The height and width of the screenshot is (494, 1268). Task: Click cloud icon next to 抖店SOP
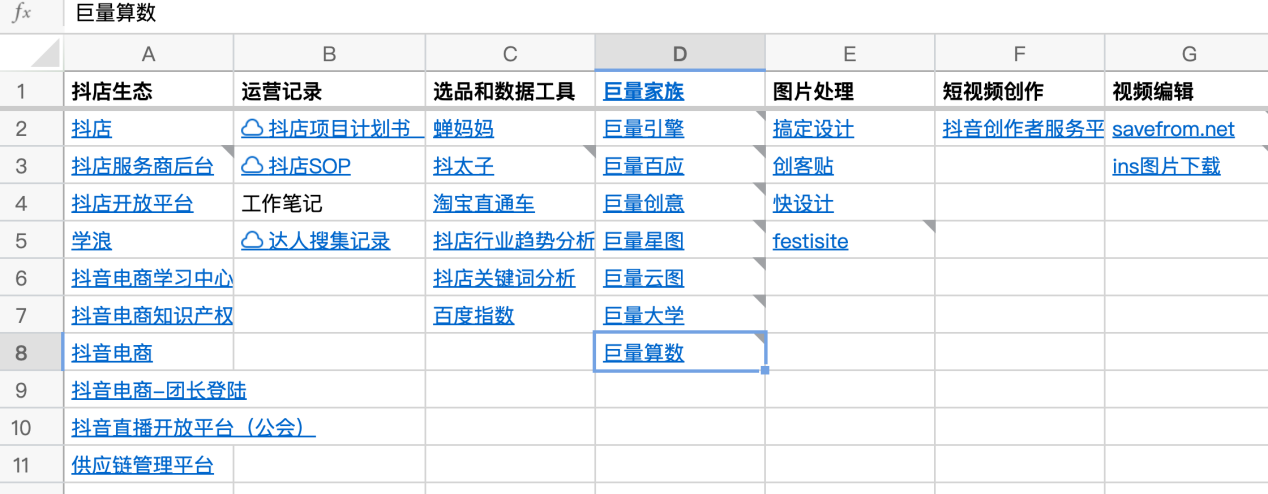pyautogui.click(x=252, y=166)
